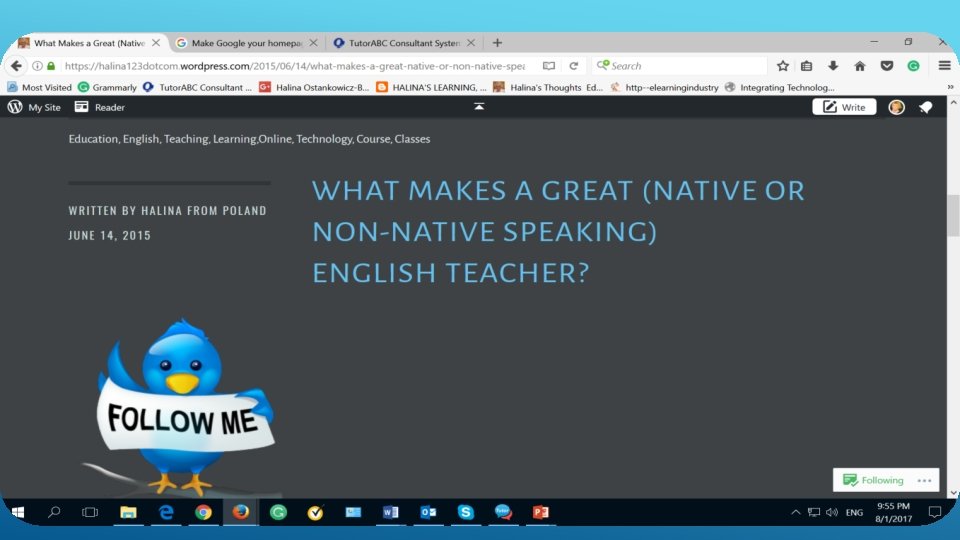Click the Following button
The width and height of the screenshot is (960, 540).
[x=873, y=480]
